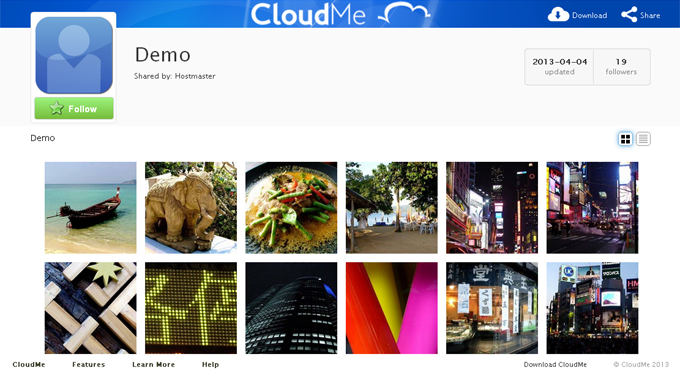
Task: Click the Follow button label
Action: pyautogui.click(x=82, y=109)
